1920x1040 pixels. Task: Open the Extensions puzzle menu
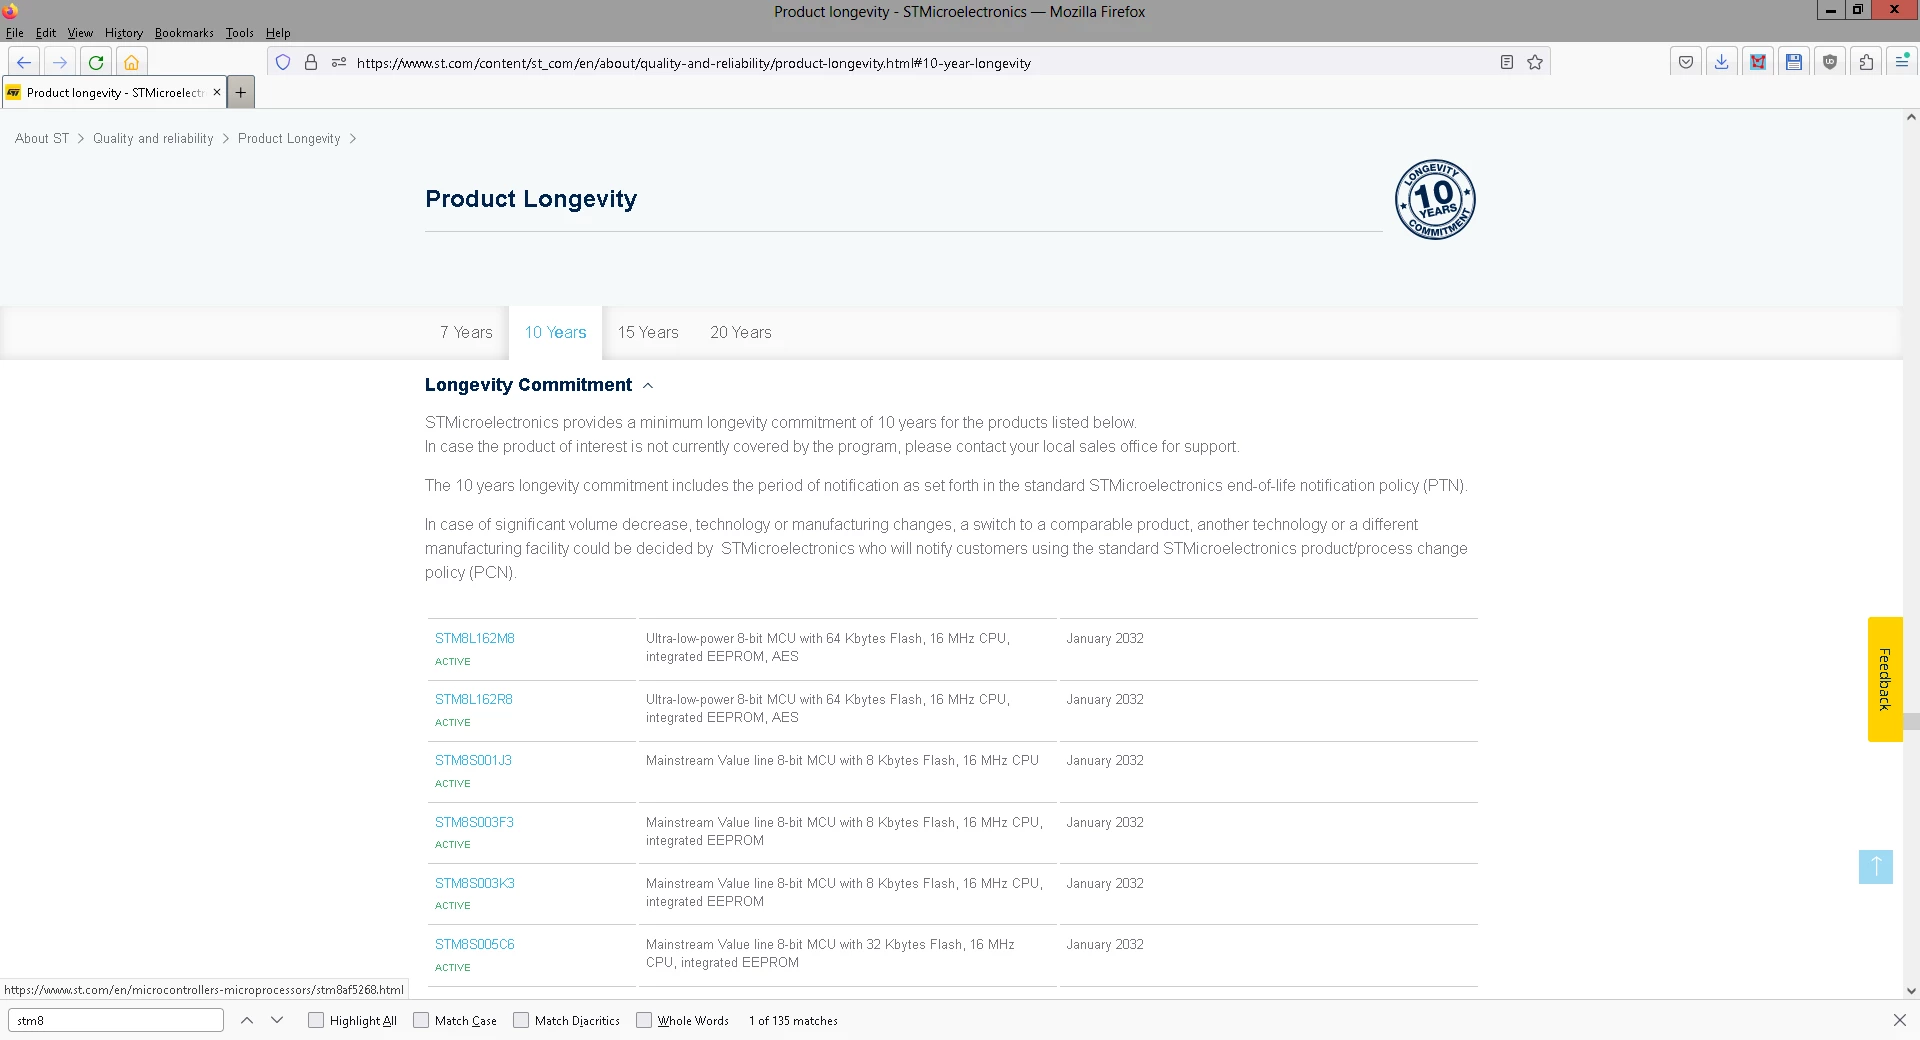click(1866, 62)
